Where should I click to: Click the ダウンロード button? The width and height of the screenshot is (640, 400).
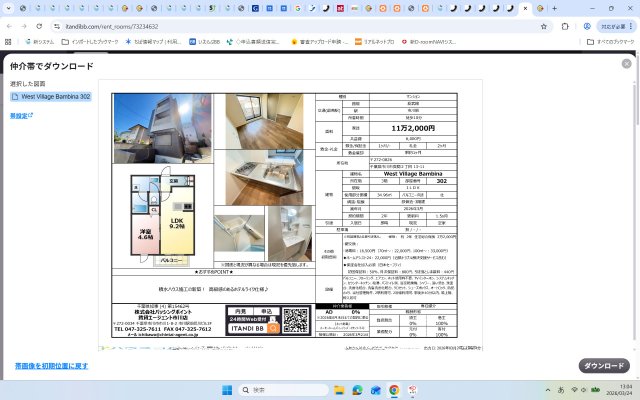pyautogui.click(x=603, y=366)
